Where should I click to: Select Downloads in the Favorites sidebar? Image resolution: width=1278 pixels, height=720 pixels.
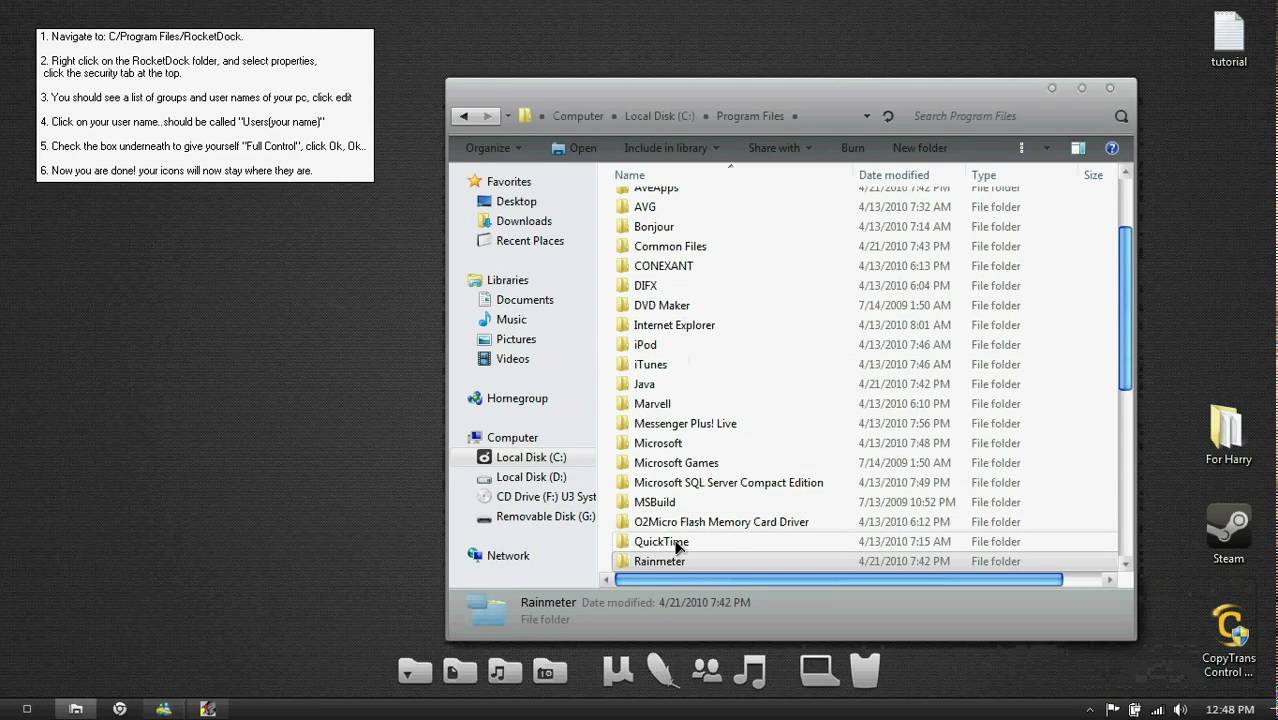[x=523, y=221]
